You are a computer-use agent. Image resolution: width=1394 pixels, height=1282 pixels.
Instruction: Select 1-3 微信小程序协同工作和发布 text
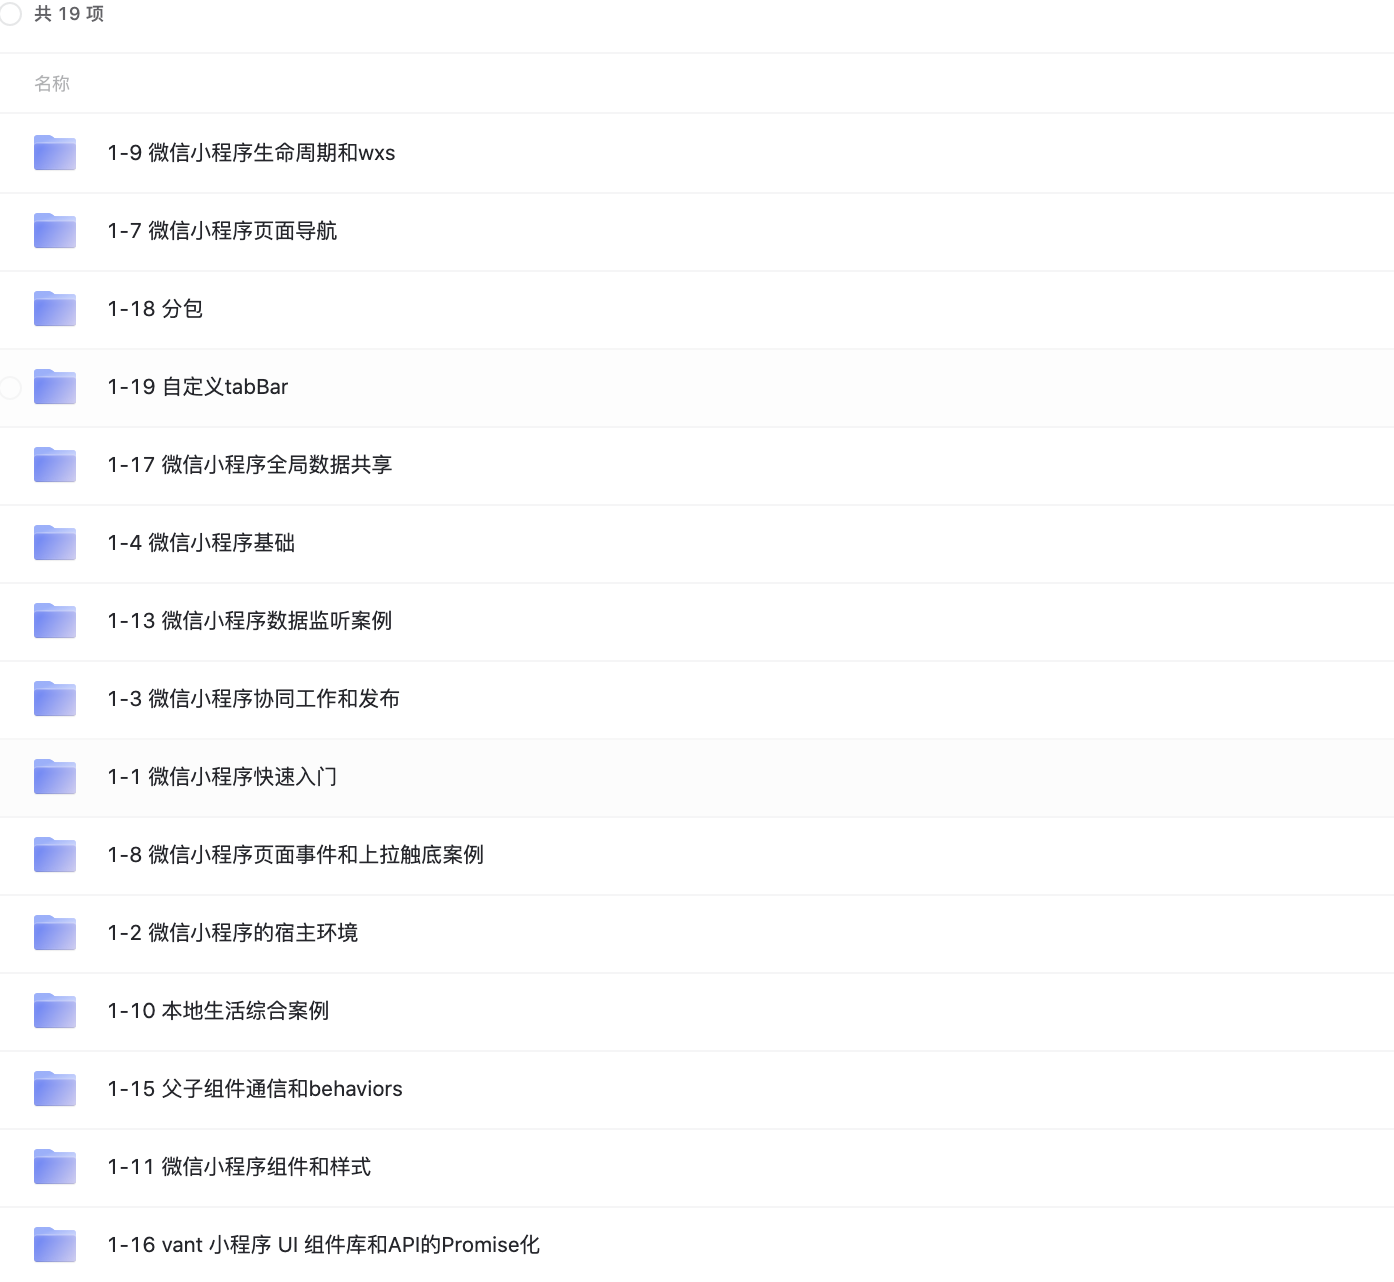[x=254, y=699]
